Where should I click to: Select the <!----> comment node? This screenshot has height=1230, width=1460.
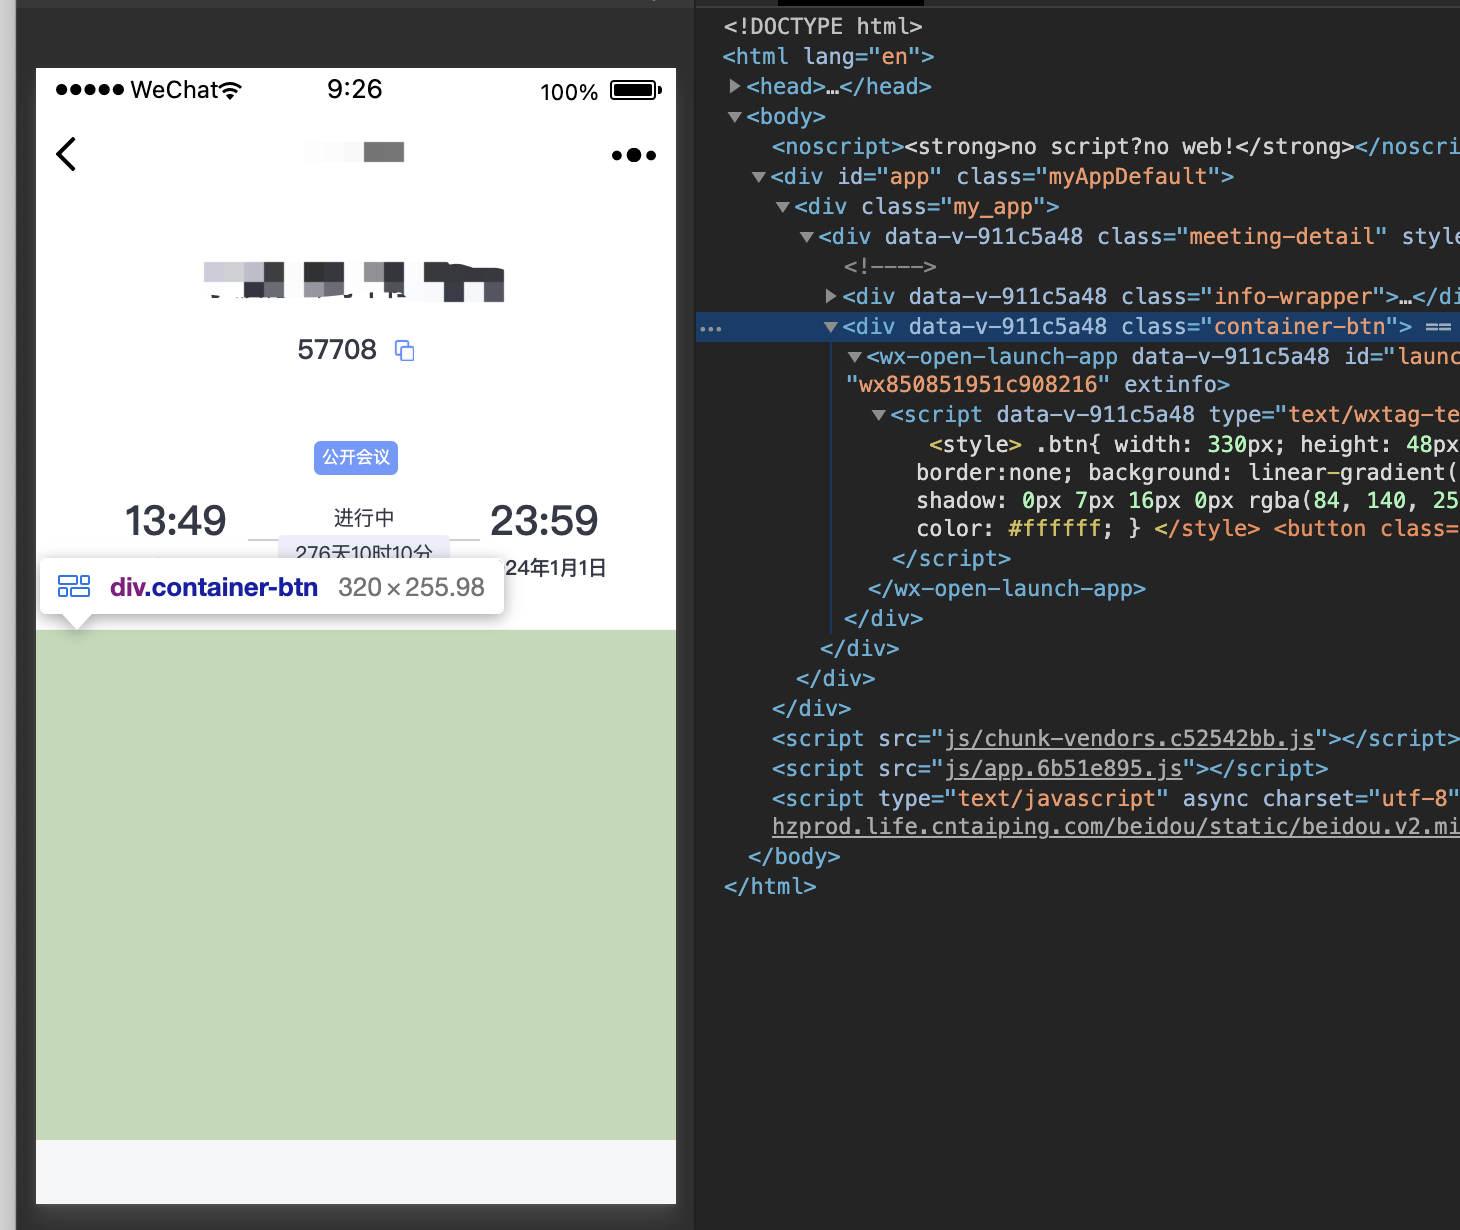click(x=890, y=266)
